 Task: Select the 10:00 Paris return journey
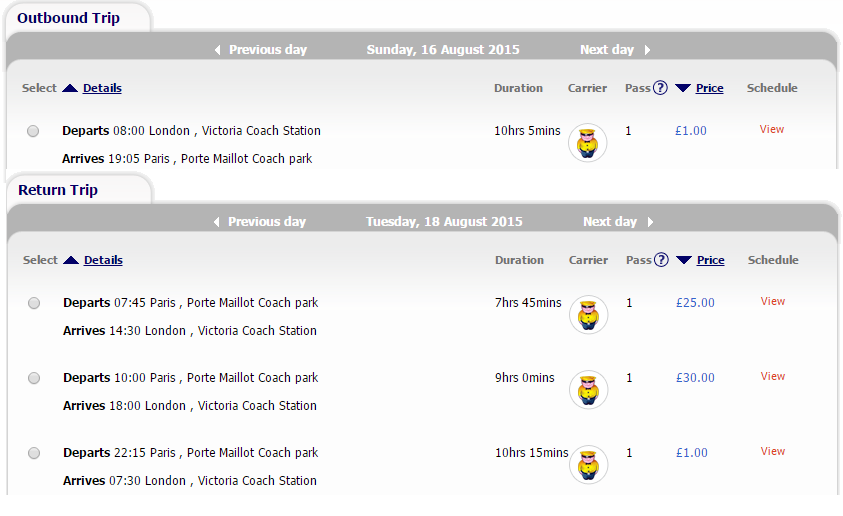click(34, 378)
